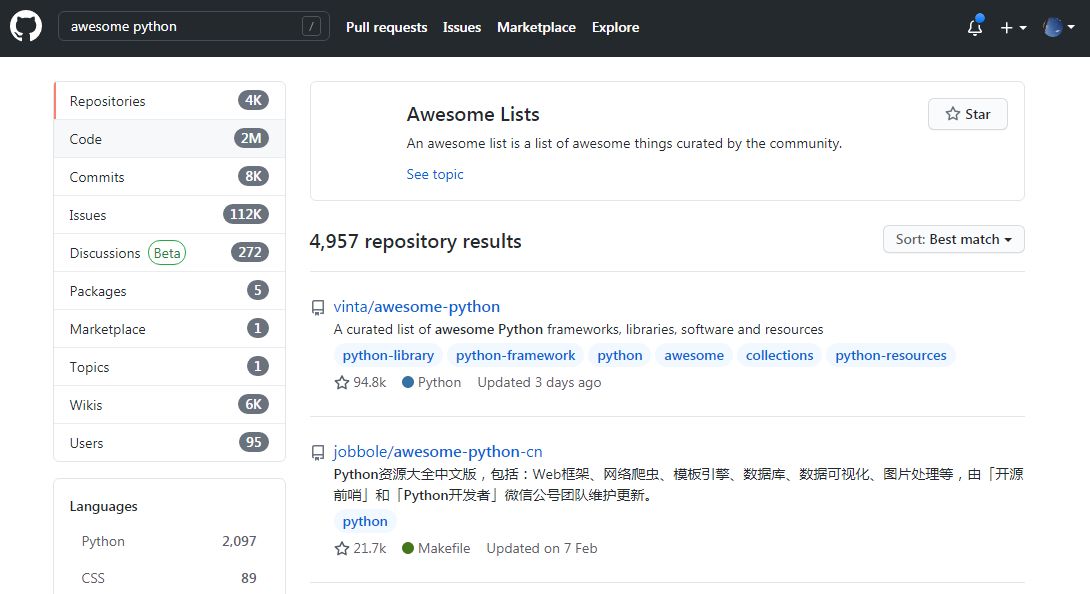
Task: Select the Marketplace sidebar filter
Action: (170, 329)
